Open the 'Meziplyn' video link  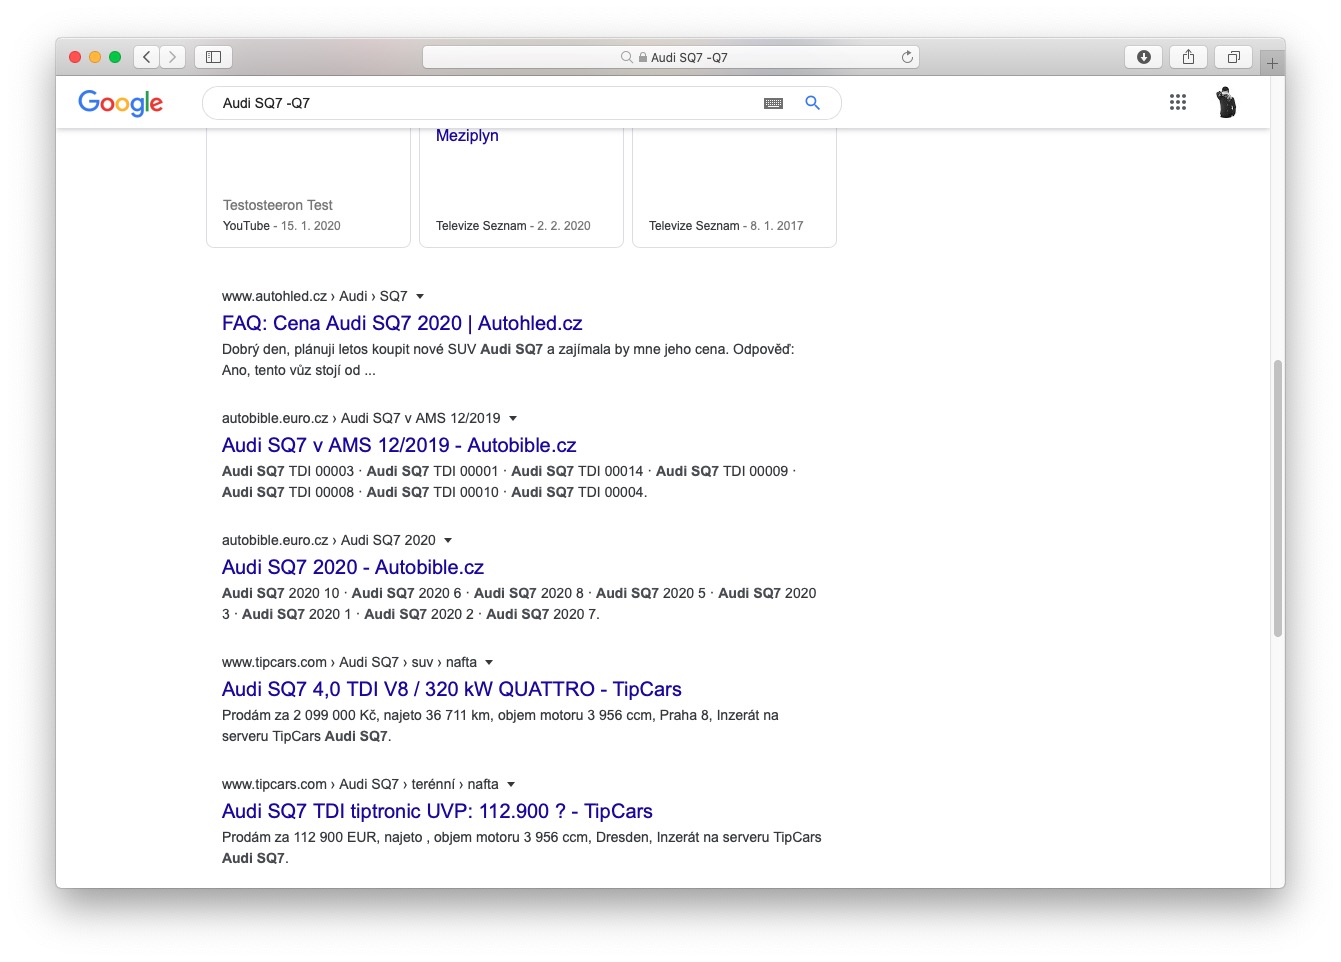click(x=467, y=136)
